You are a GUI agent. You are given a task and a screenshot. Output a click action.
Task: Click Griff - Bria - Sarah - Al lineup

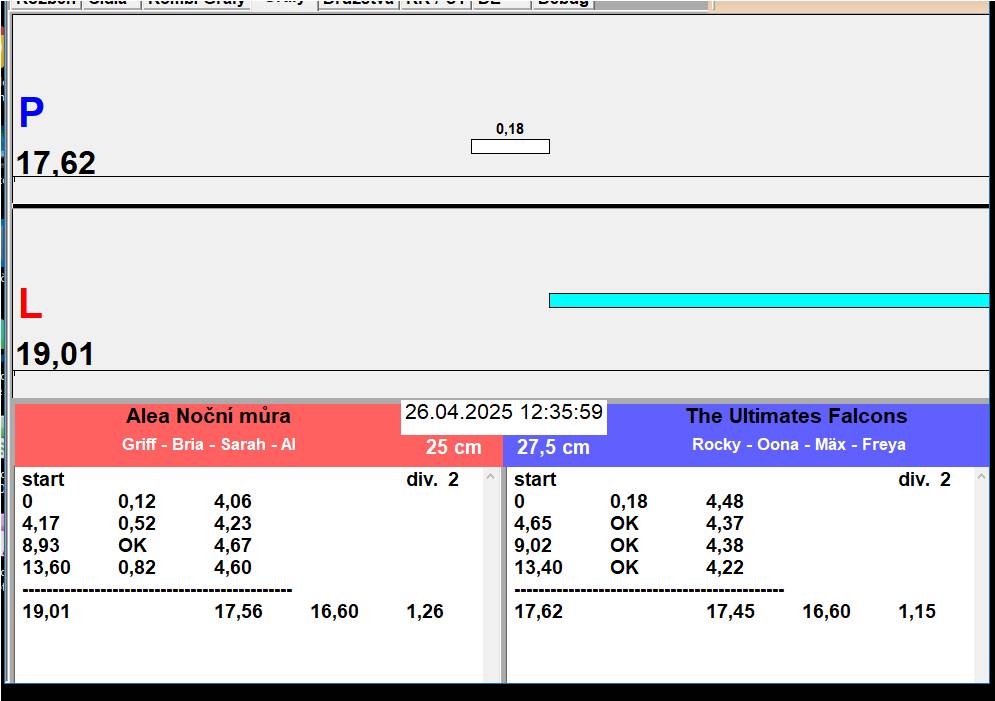pos(208,444)
